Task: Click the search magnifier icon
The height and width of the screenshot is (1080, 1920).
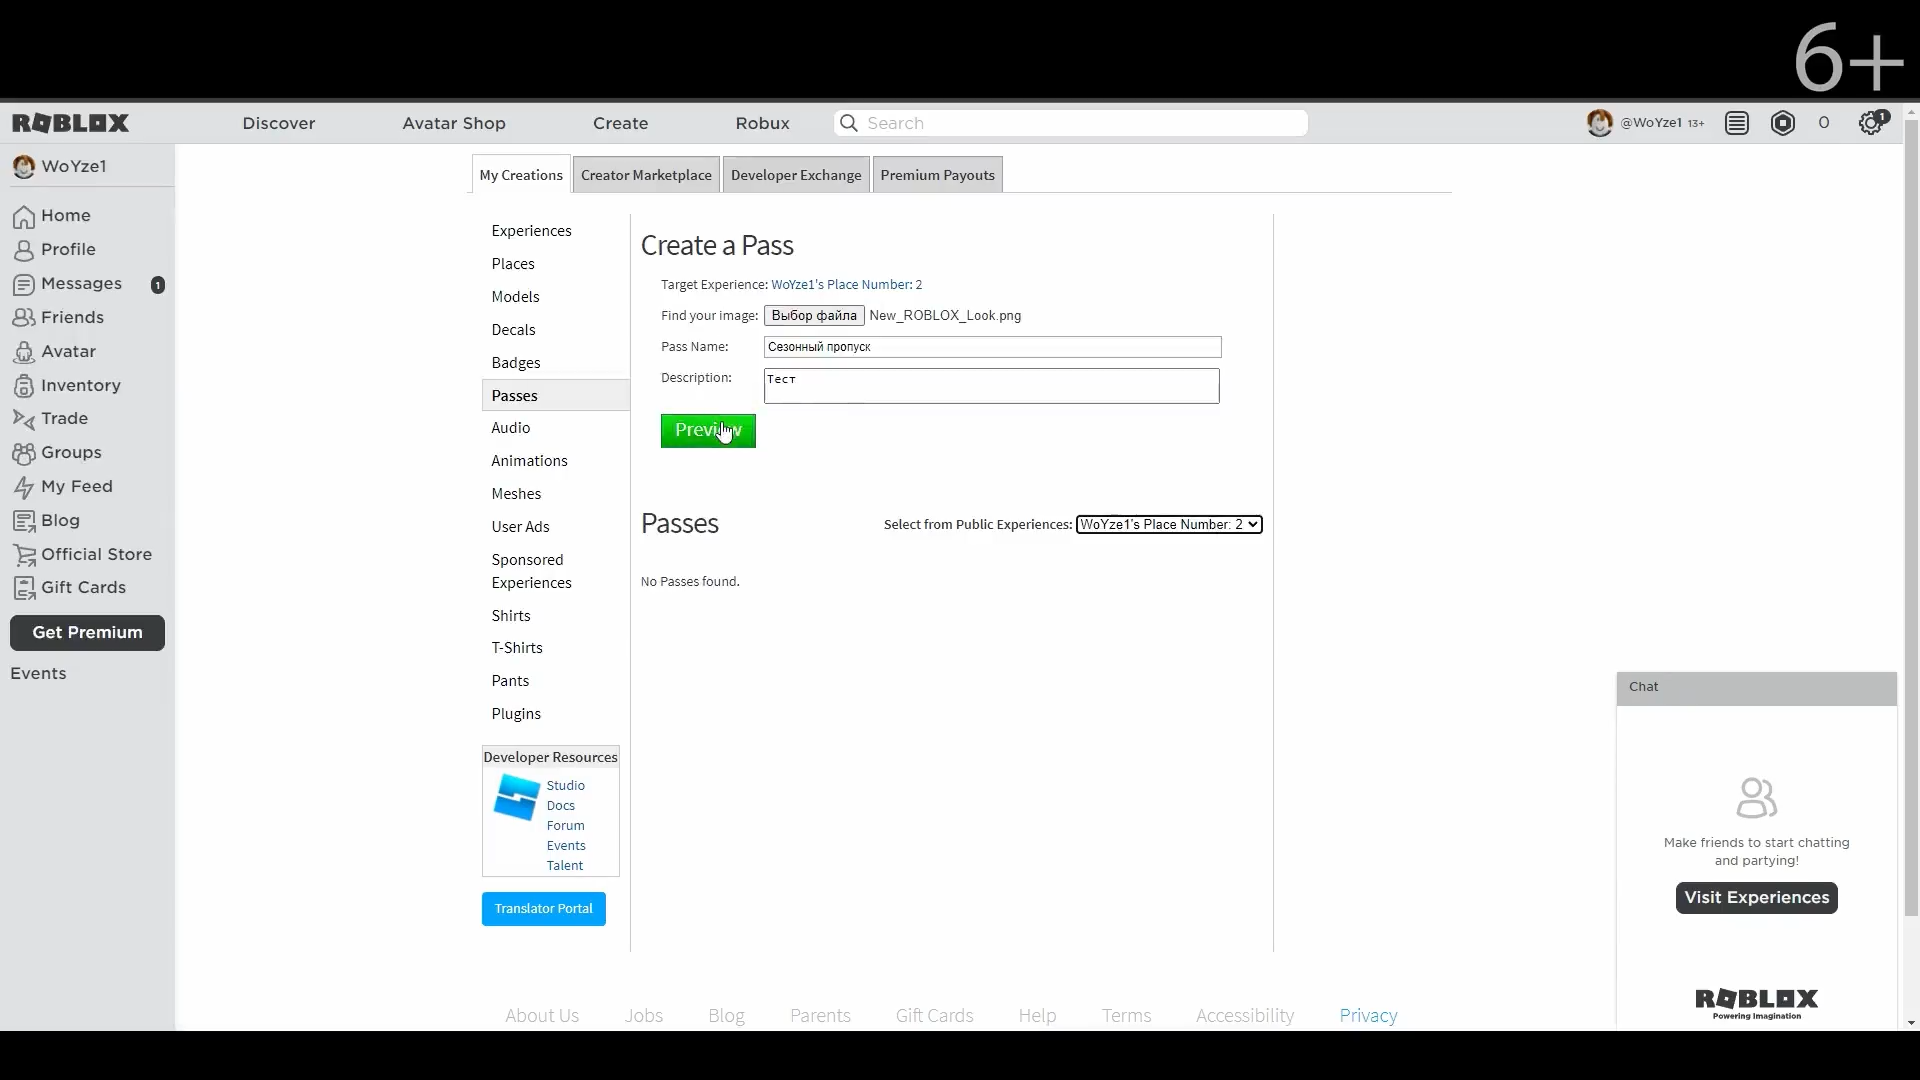Action: [x=849, y=123]
